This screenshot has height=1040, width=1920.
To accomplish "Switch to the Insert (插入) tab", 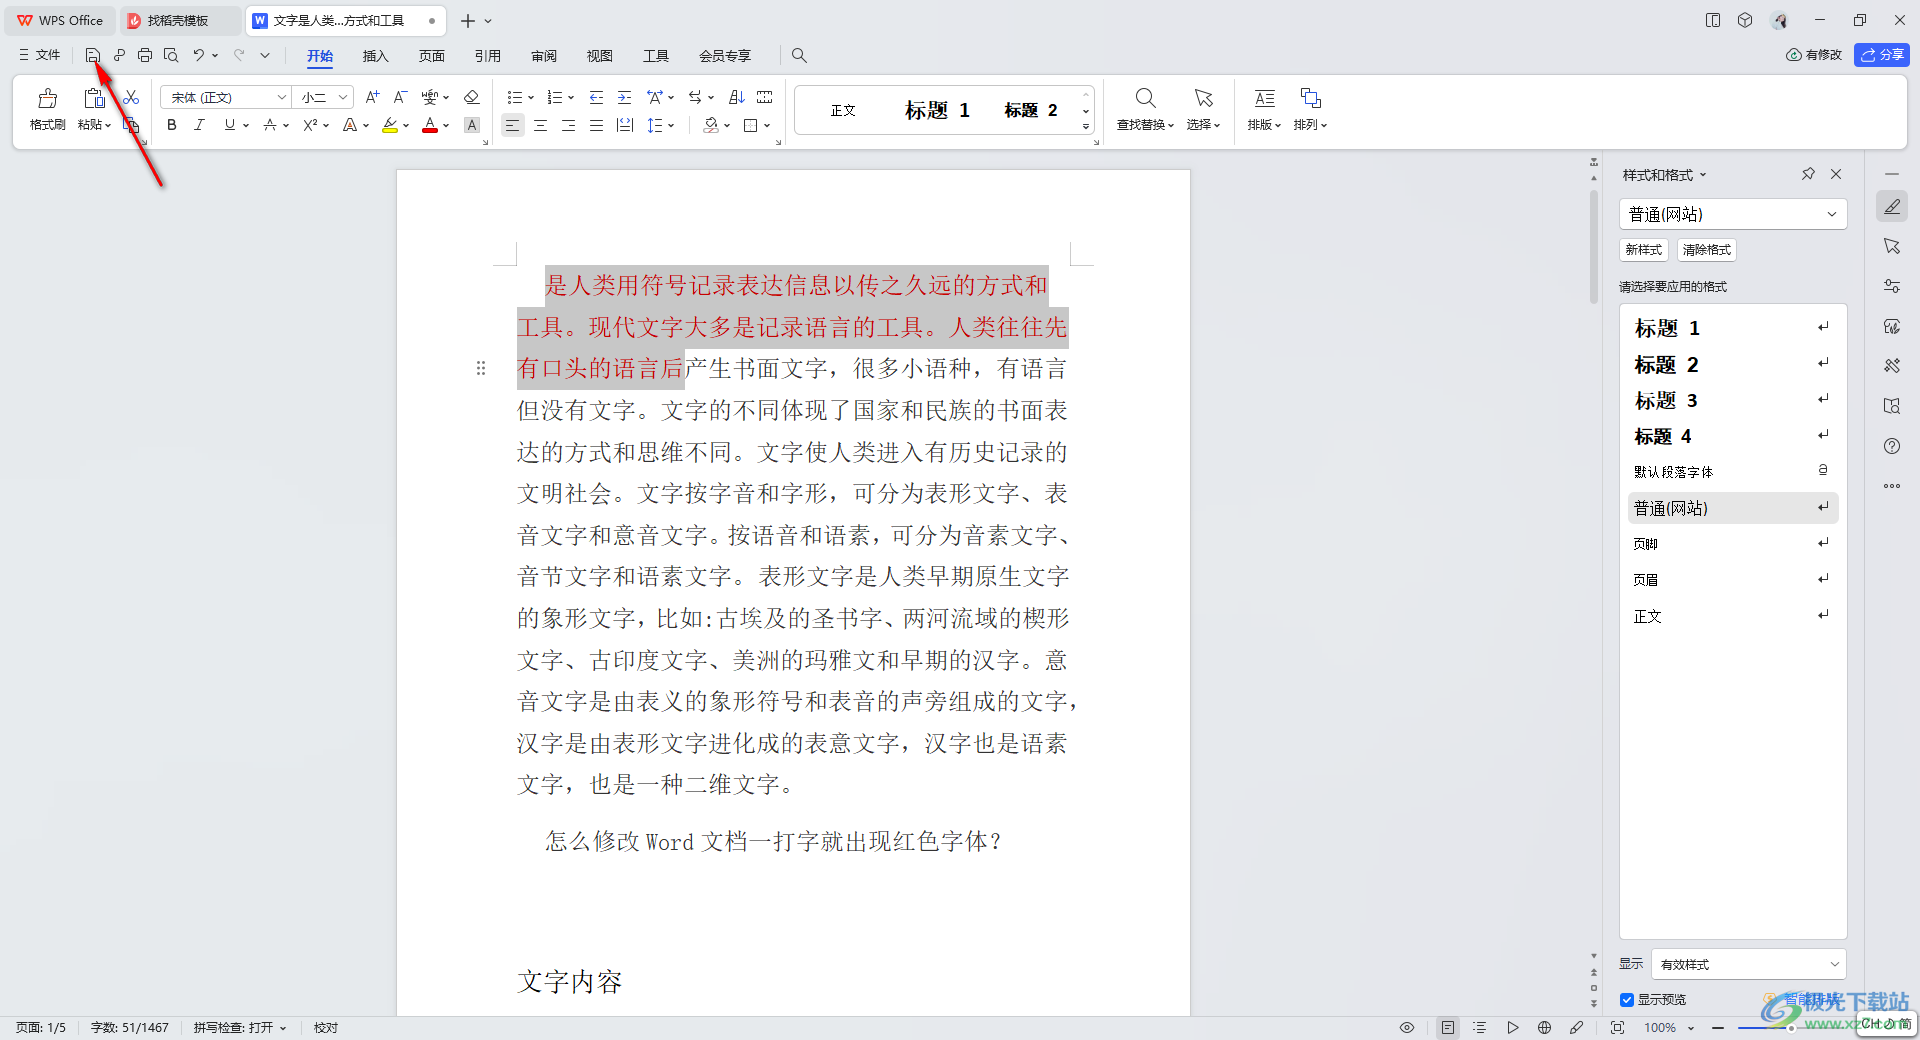I will (x=375, y=56).
